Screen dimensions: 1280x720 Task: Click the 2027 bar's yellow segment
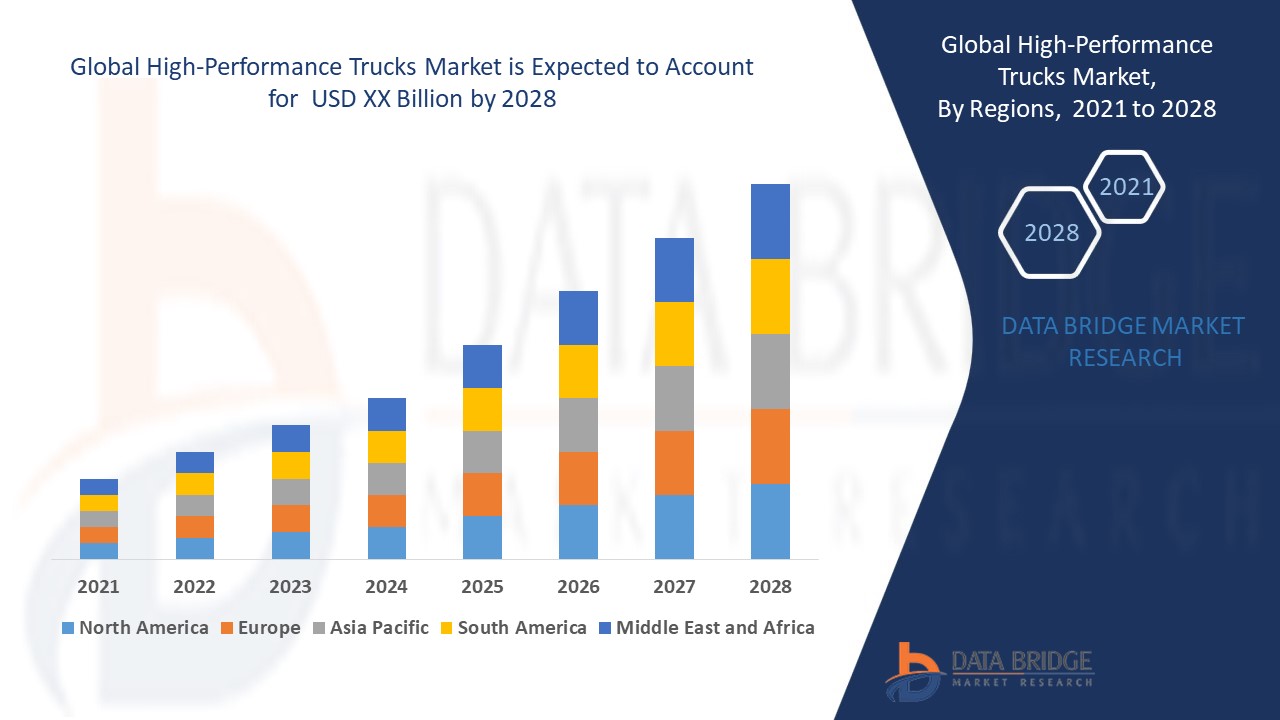pyautogui.click(x=674, y=334)
